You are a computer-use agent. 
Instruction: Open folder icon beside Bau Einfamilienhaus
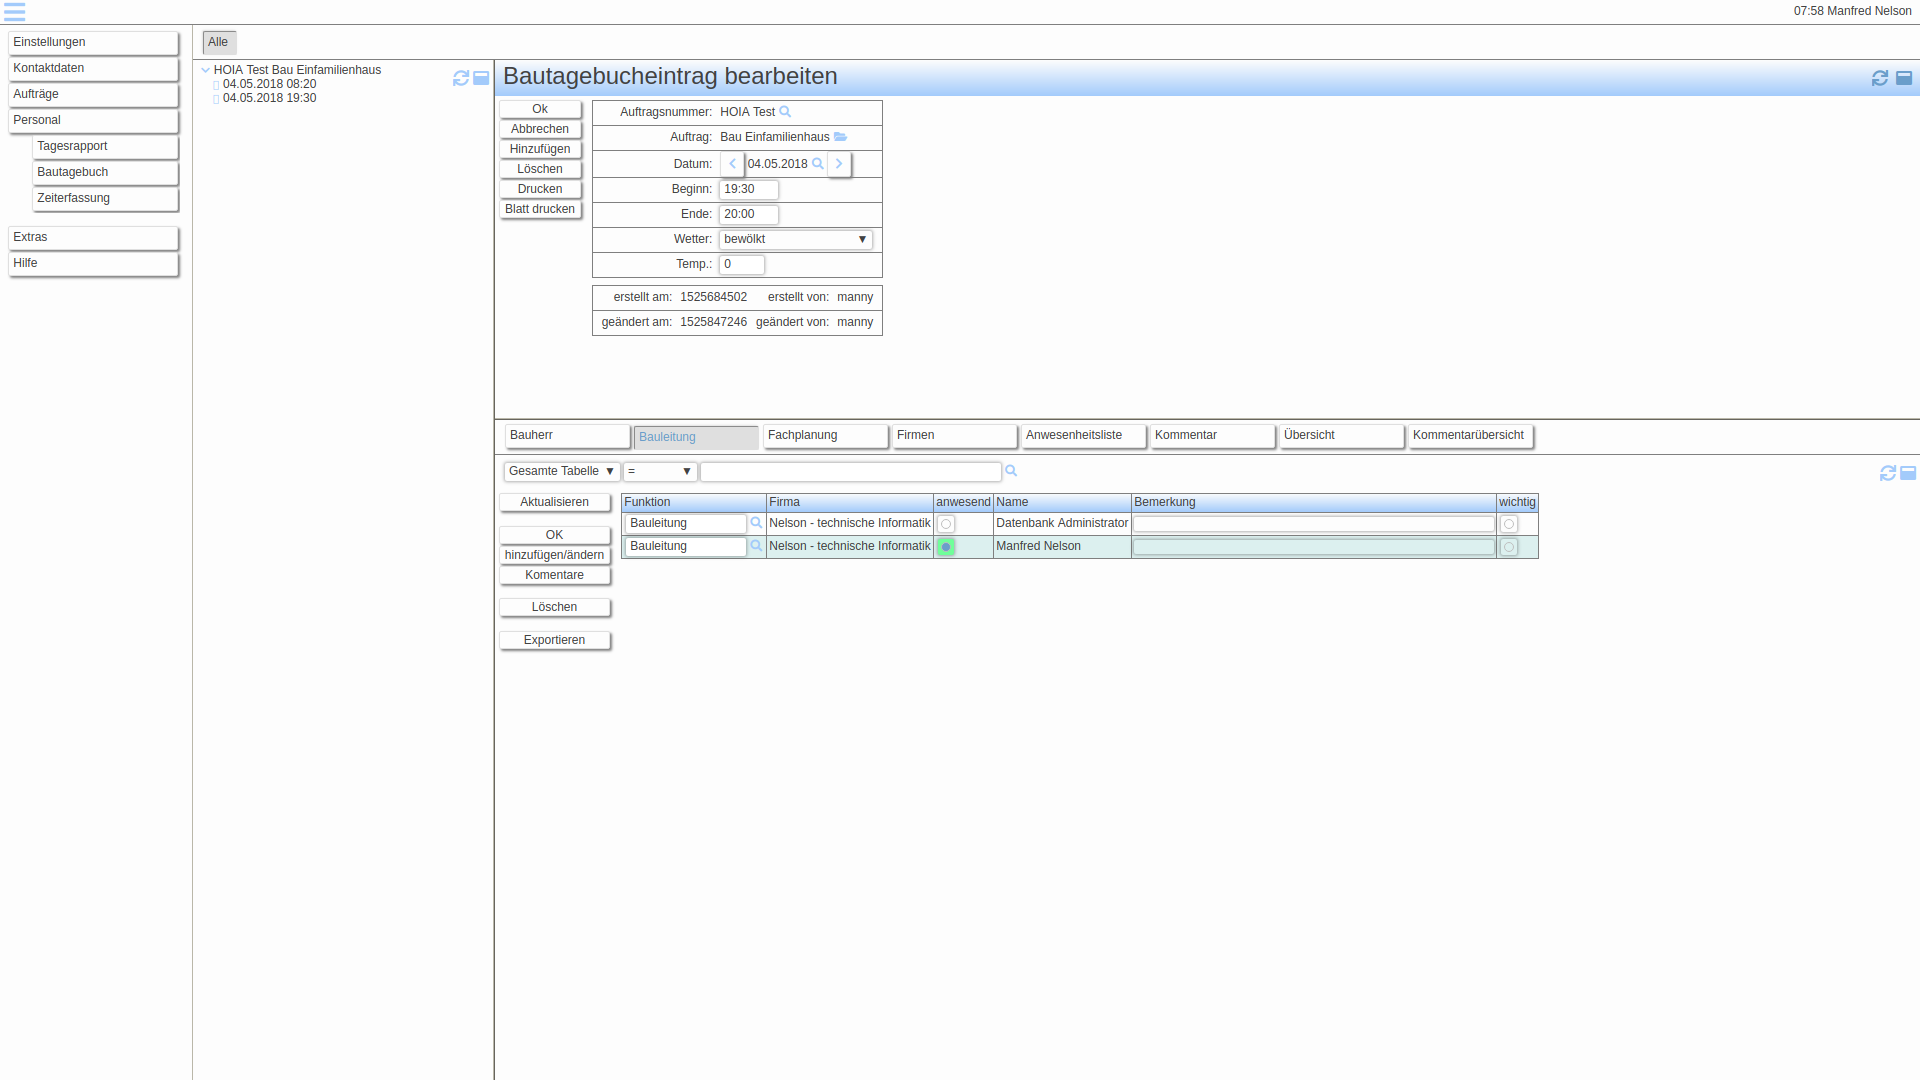840,137
